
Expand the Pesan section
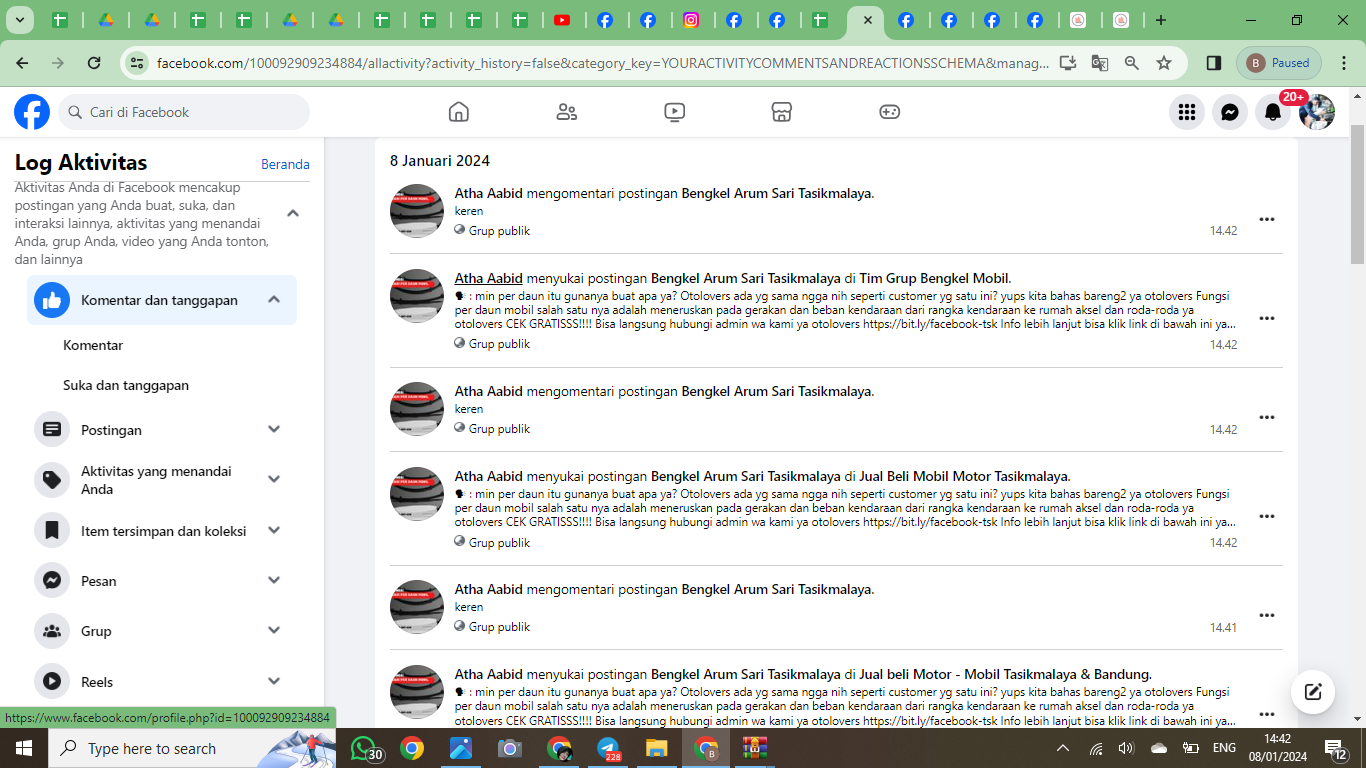click(x=274, y=581)
